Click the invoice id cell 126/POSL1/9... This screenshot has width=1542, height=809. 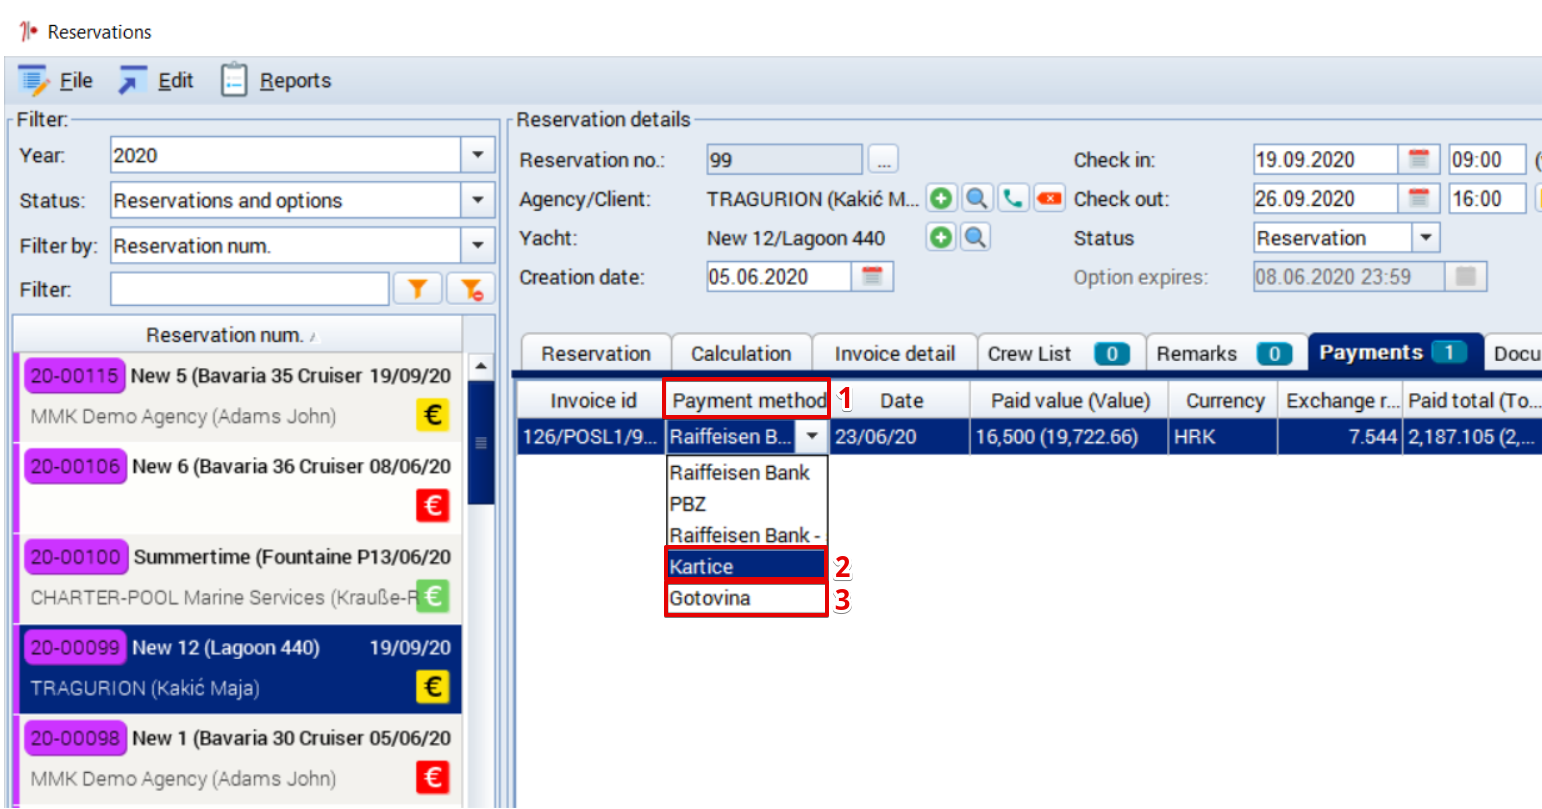[590, 437]
